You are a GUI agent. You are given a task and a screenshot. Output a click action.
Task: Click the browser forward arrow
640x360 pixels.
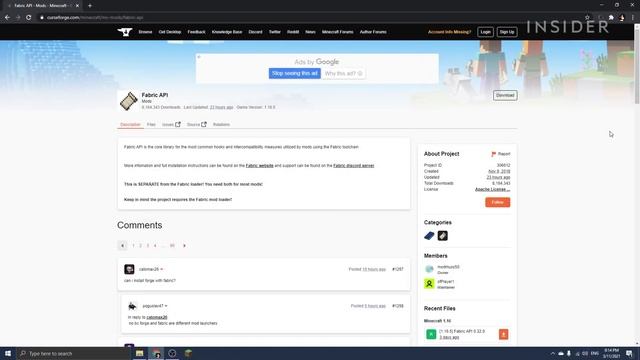[18, 18]
